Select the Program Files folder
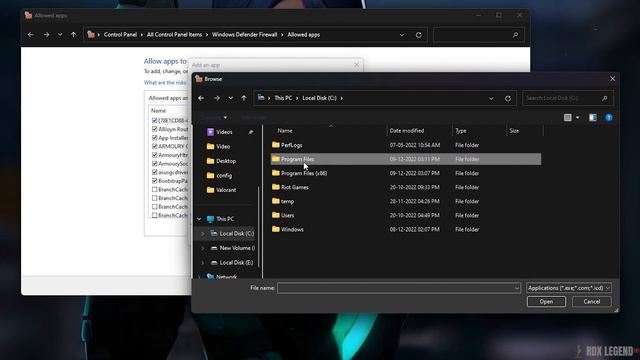This screenshot has height=360, width=640. [406, 159]
